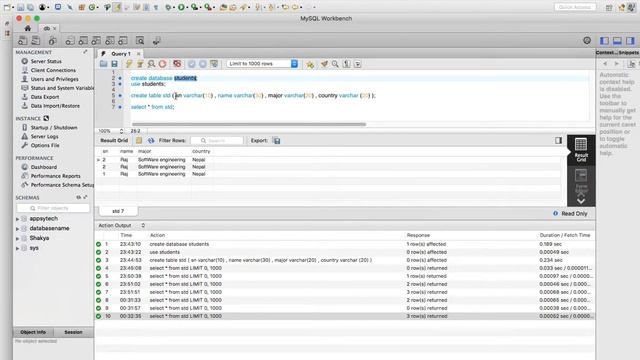The width and height of the screenshot is (640, 360).
Task: Close the Query 1 tab
Action: tap(138, 53)
